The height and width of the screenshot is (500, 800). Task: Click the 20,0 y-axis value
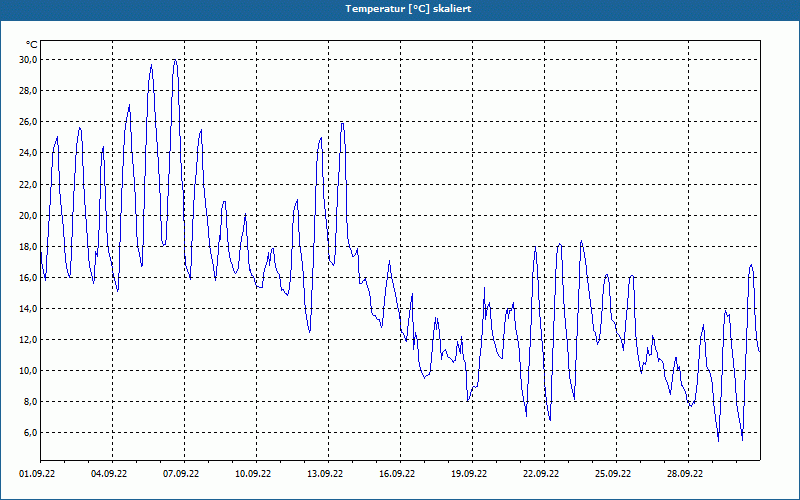(30, 215)
